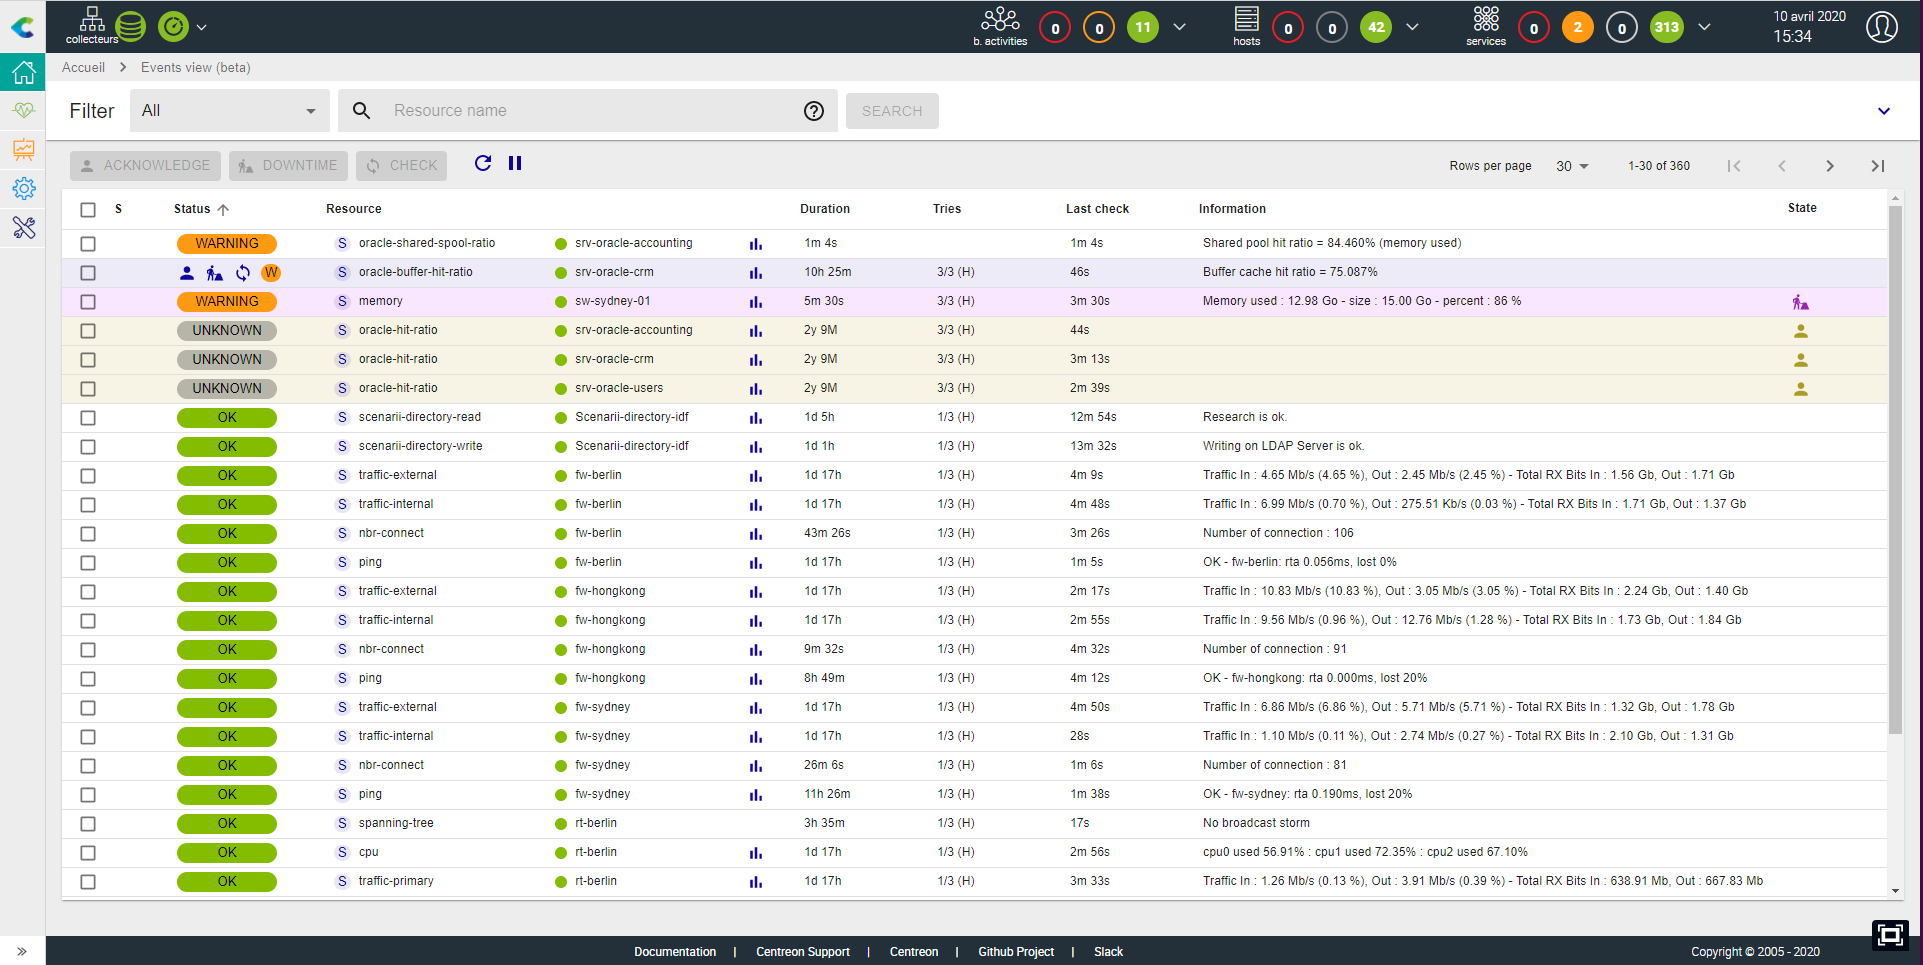Select checkbox for spanning-tree row
Screen dimensions: 1923x965
[88, 824]
